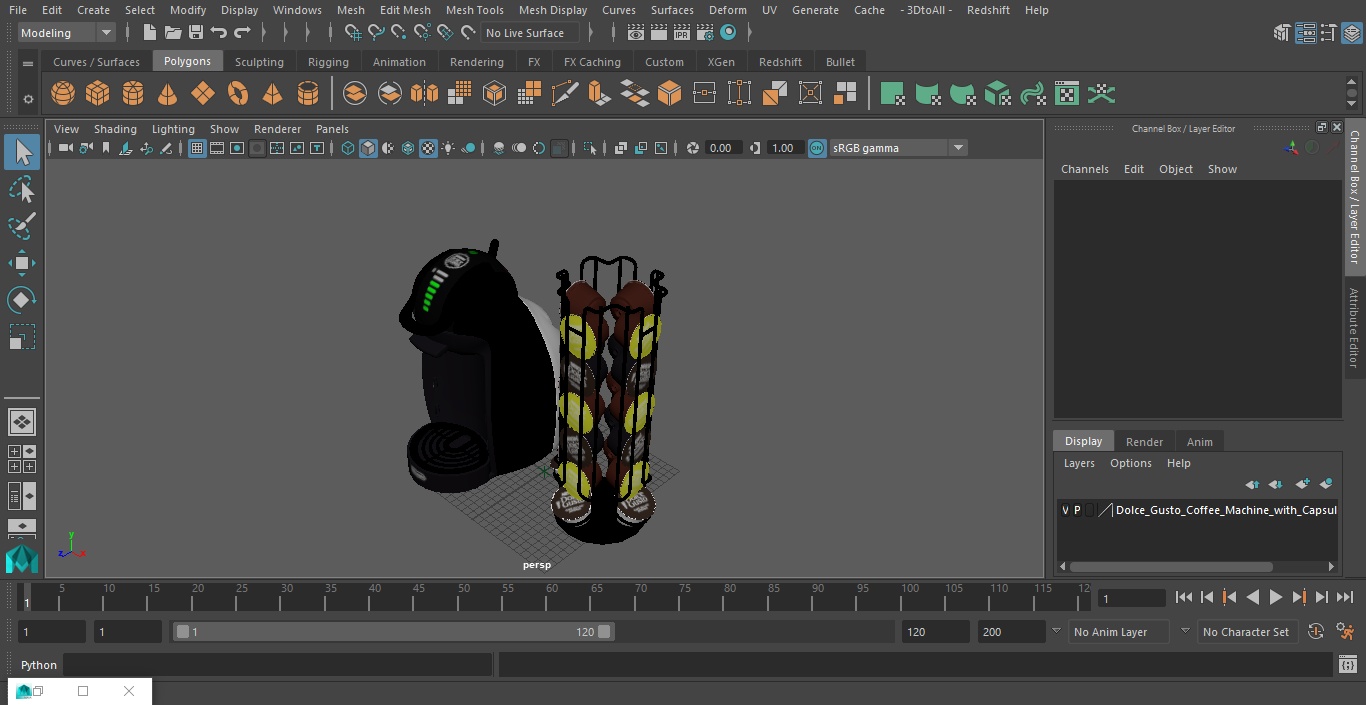Undo the last action via toolbar arrow

[219, 33]
